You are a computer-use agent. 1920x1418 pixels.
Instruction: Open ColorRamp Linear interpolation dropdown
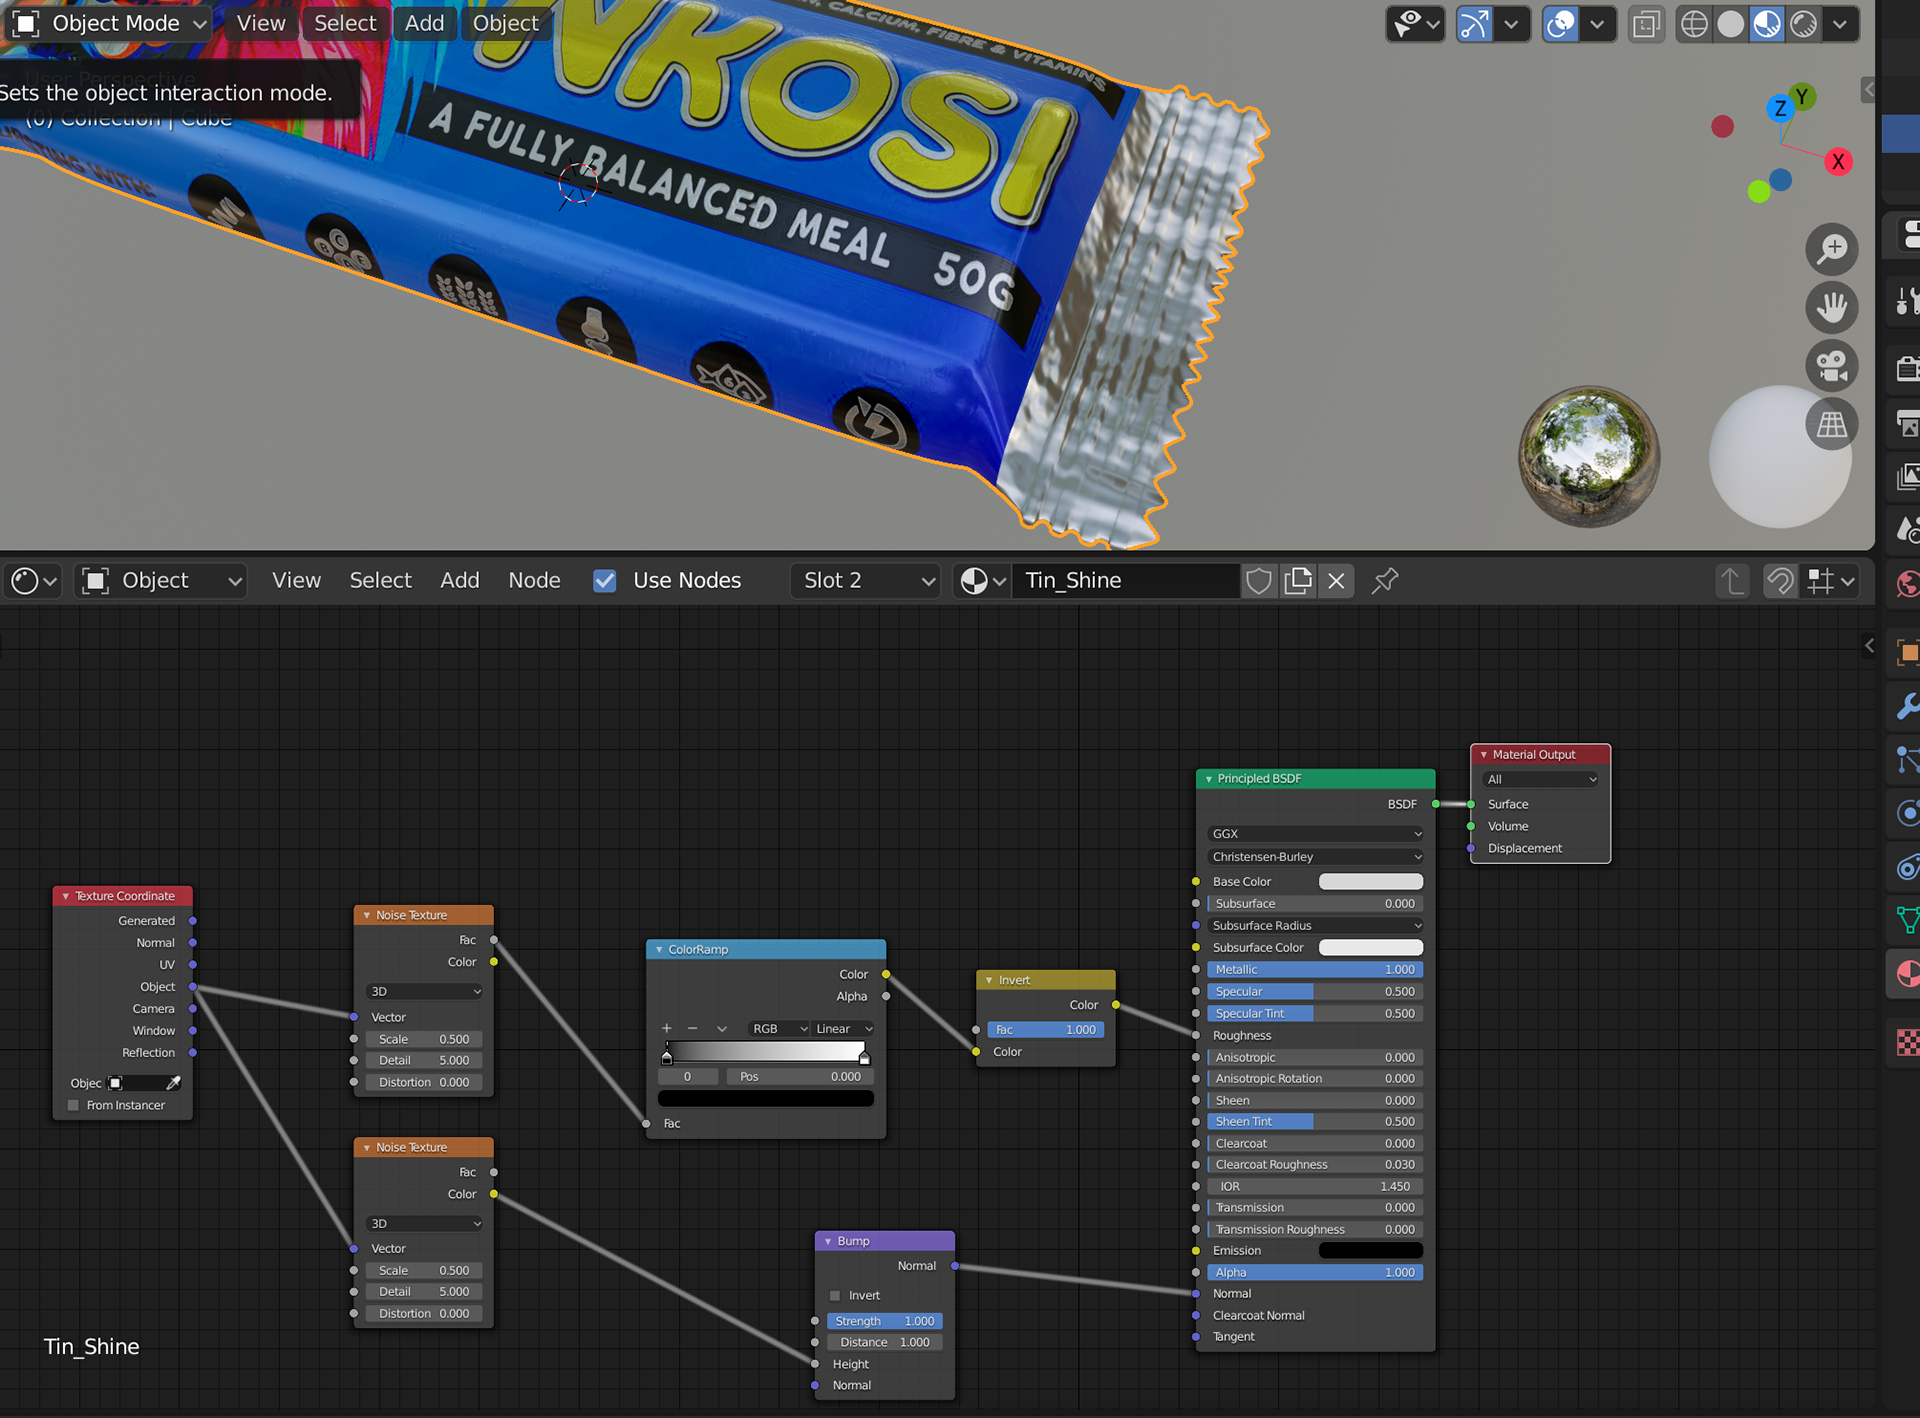coord(843,1029)
